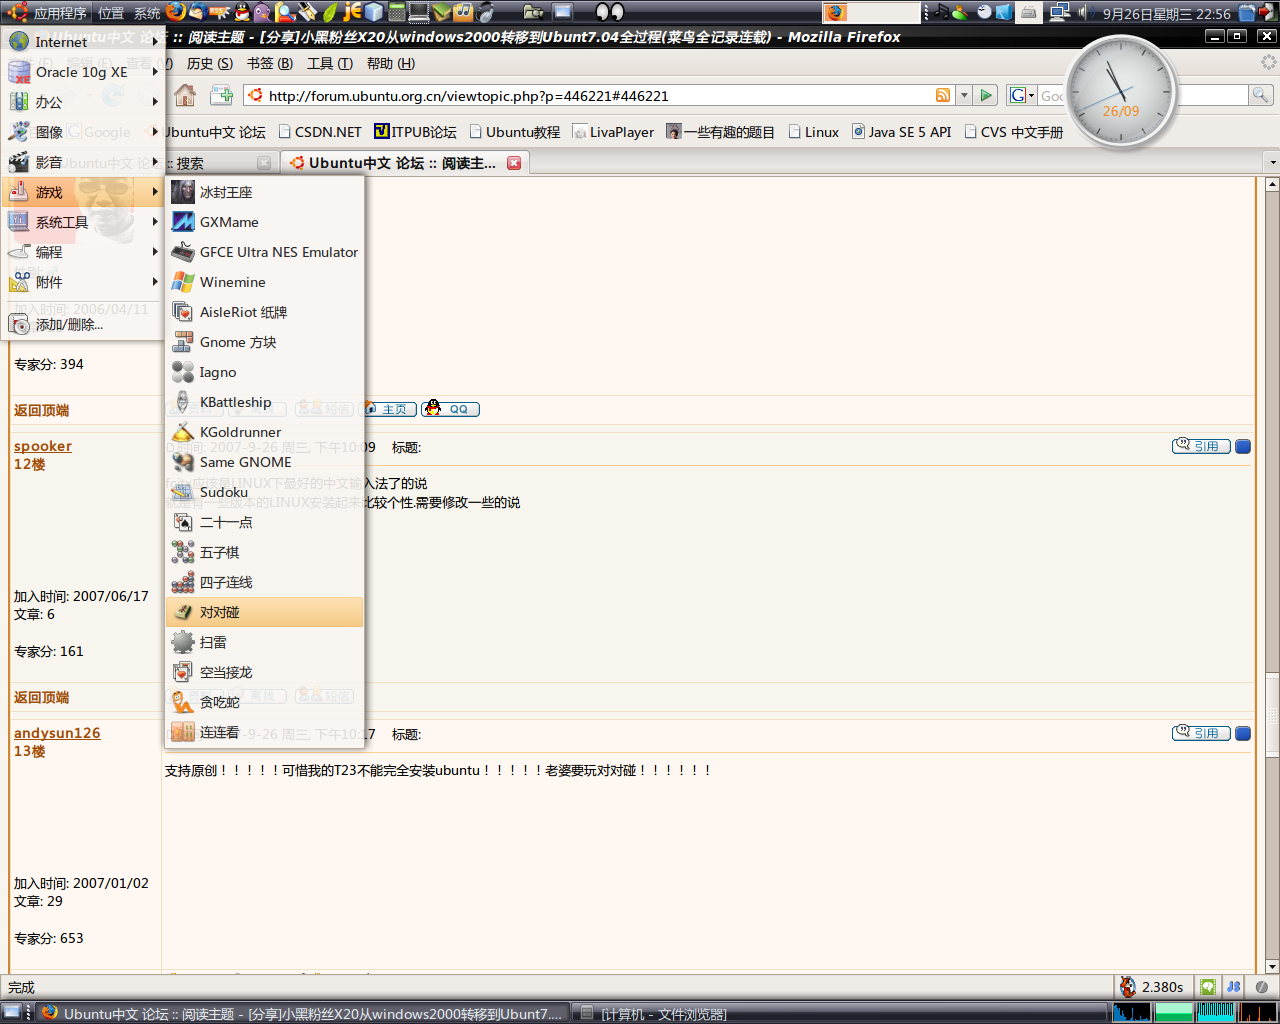This screenshot has width=1280, height=1024.
Task: Click 主页 homepage button under post
Action: pyautogui.click(x=389, y=408)
